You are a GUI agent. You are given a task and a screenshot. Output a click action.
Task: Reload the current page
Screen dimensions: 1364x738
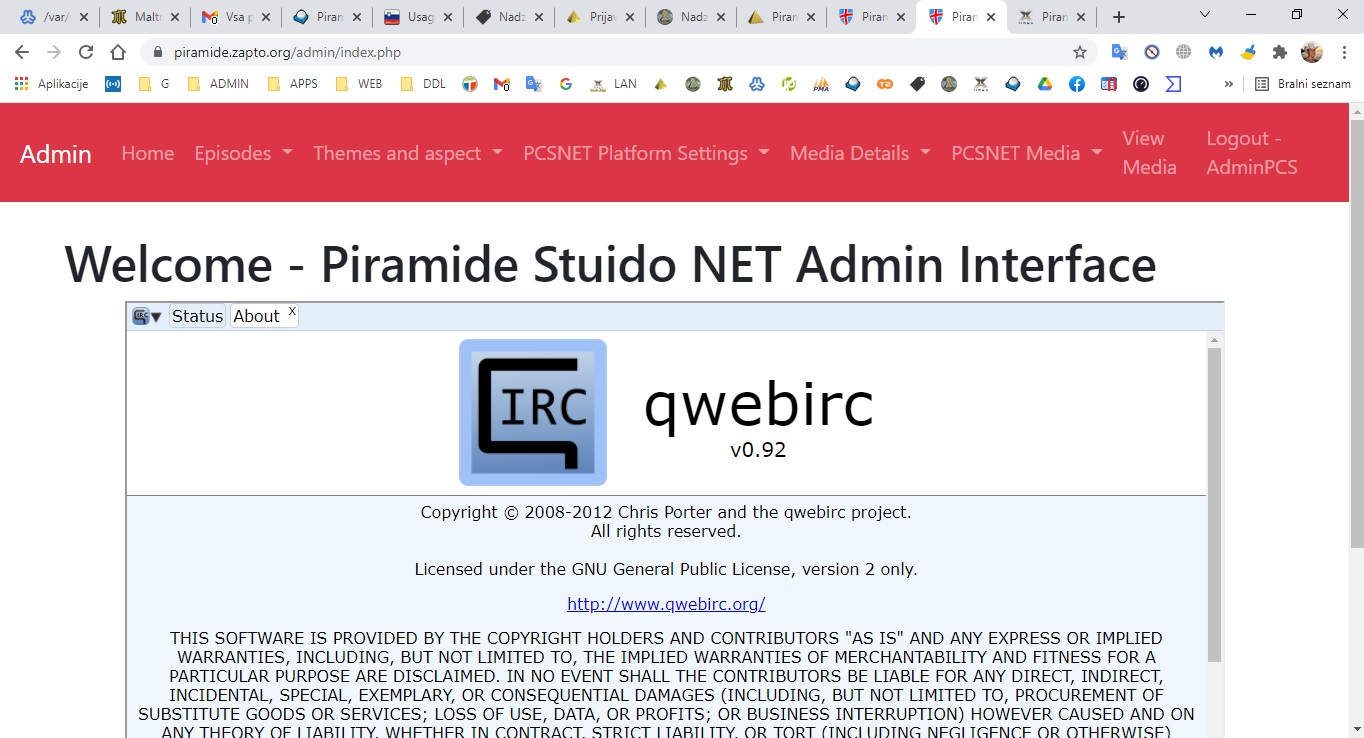pos(86,52)
